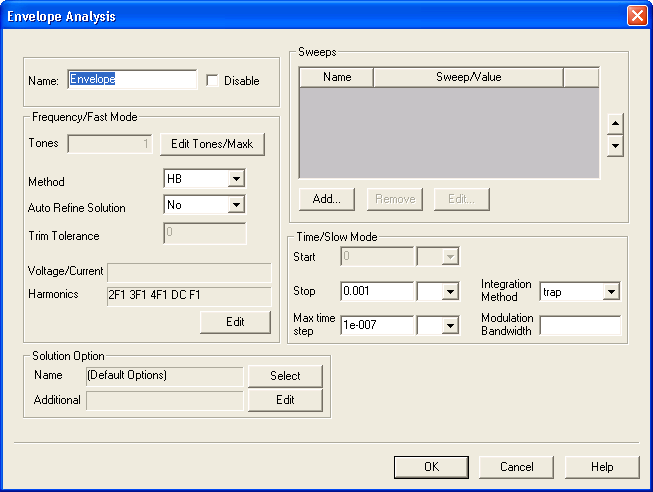
Task: Click the Help button
Action: click(x=602, y=467)
